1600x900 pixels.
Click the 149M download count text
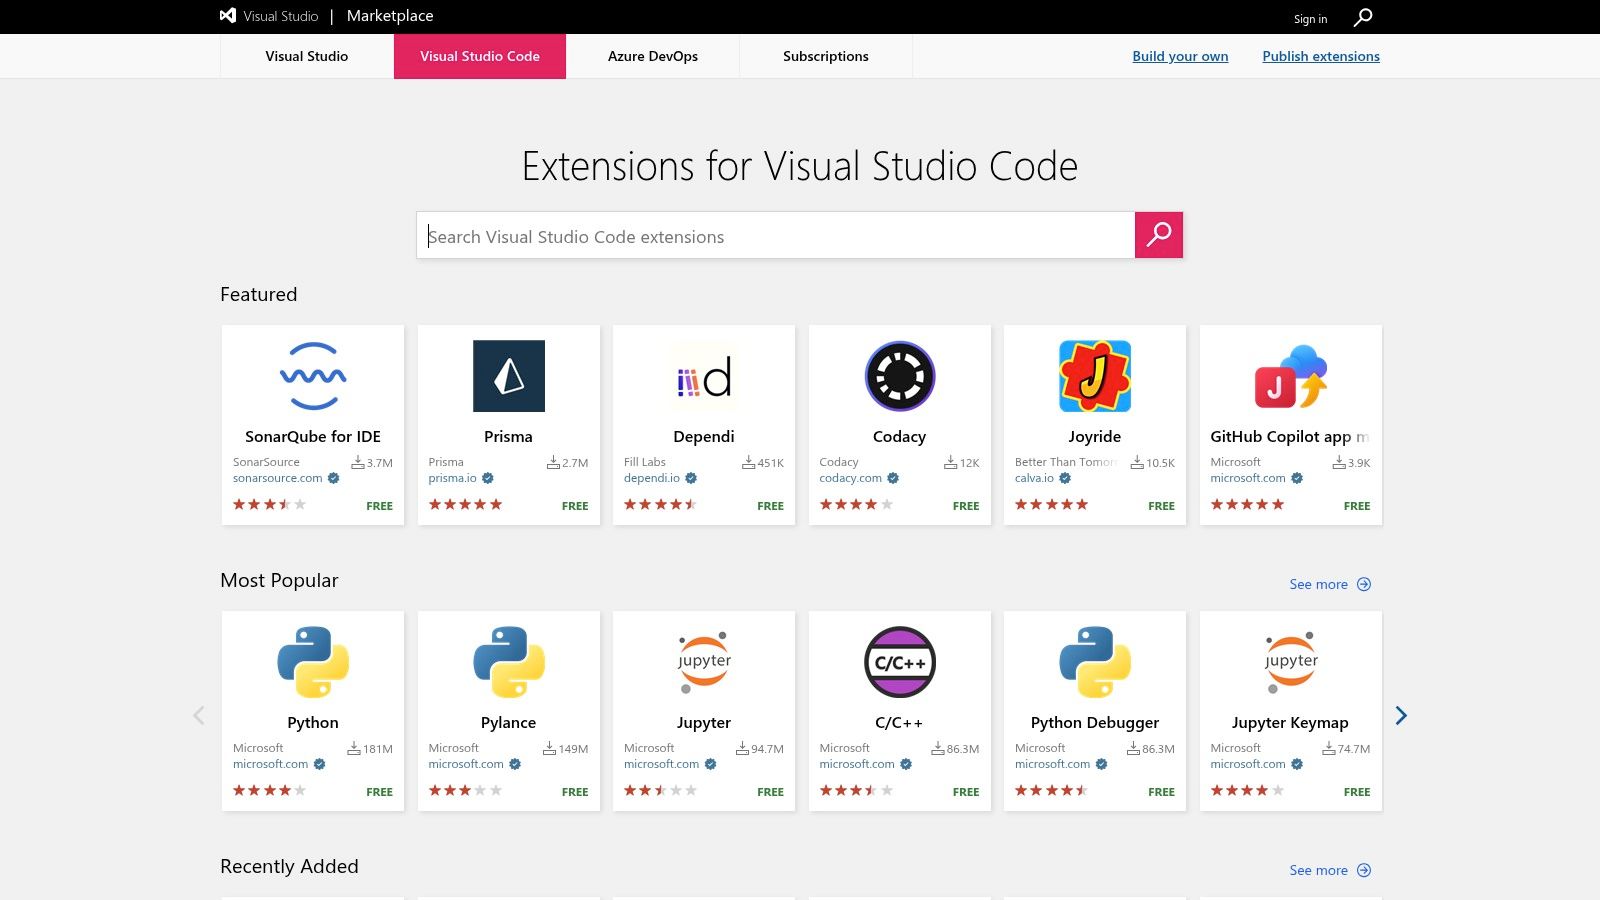[574, 749]
